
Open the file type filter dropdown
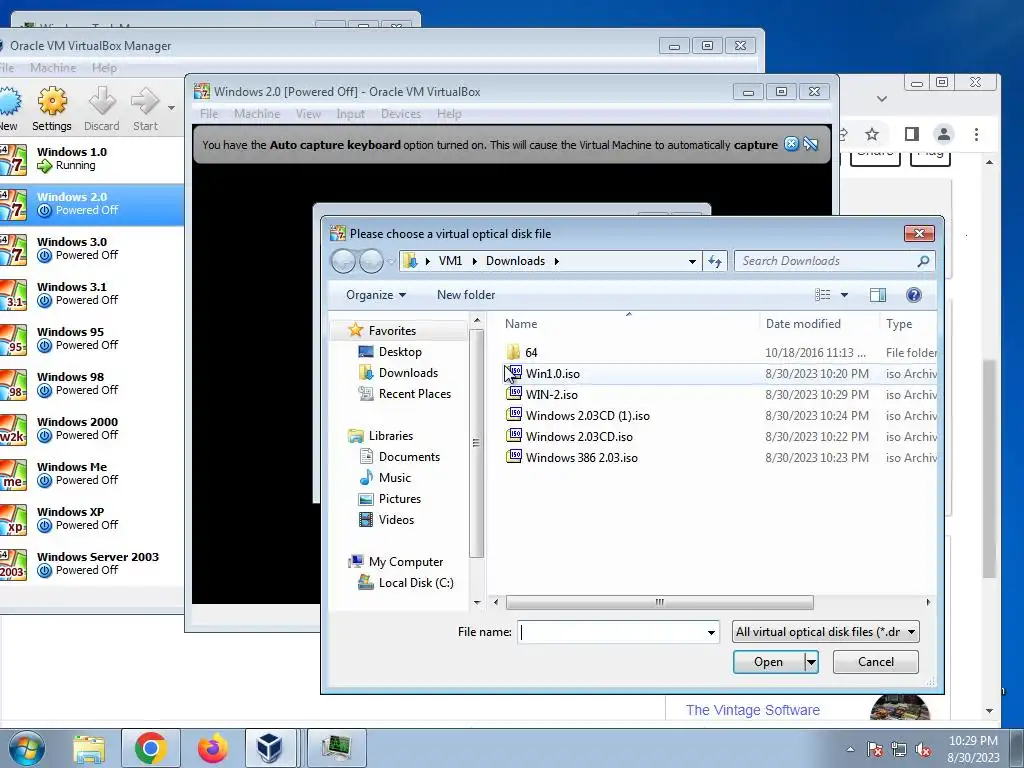[x=826, y=632]
